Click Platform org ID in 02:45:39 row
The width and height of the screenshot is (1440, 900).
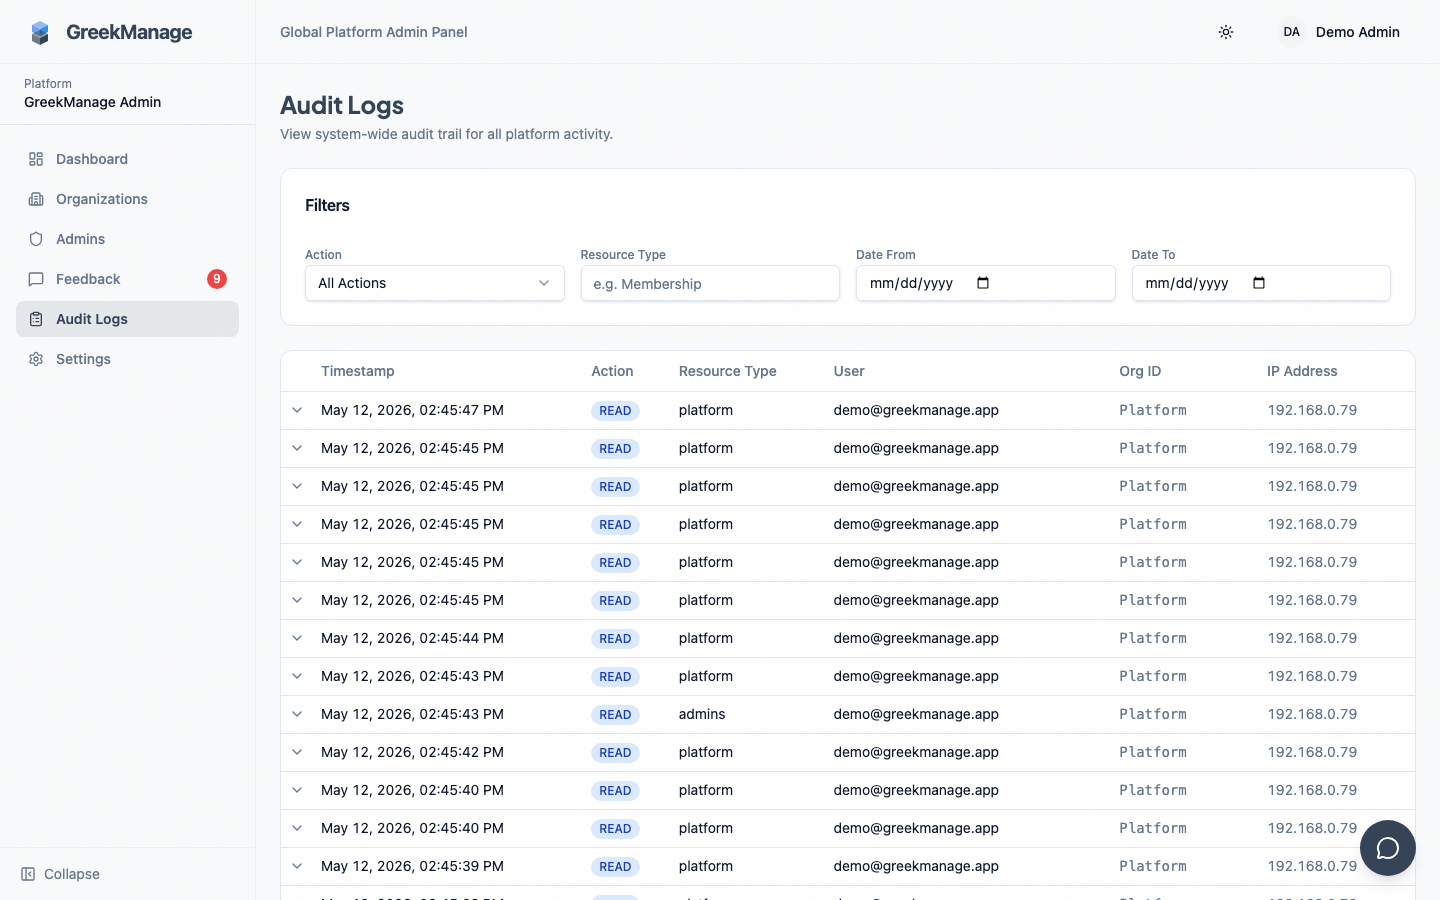(1153, 866)
